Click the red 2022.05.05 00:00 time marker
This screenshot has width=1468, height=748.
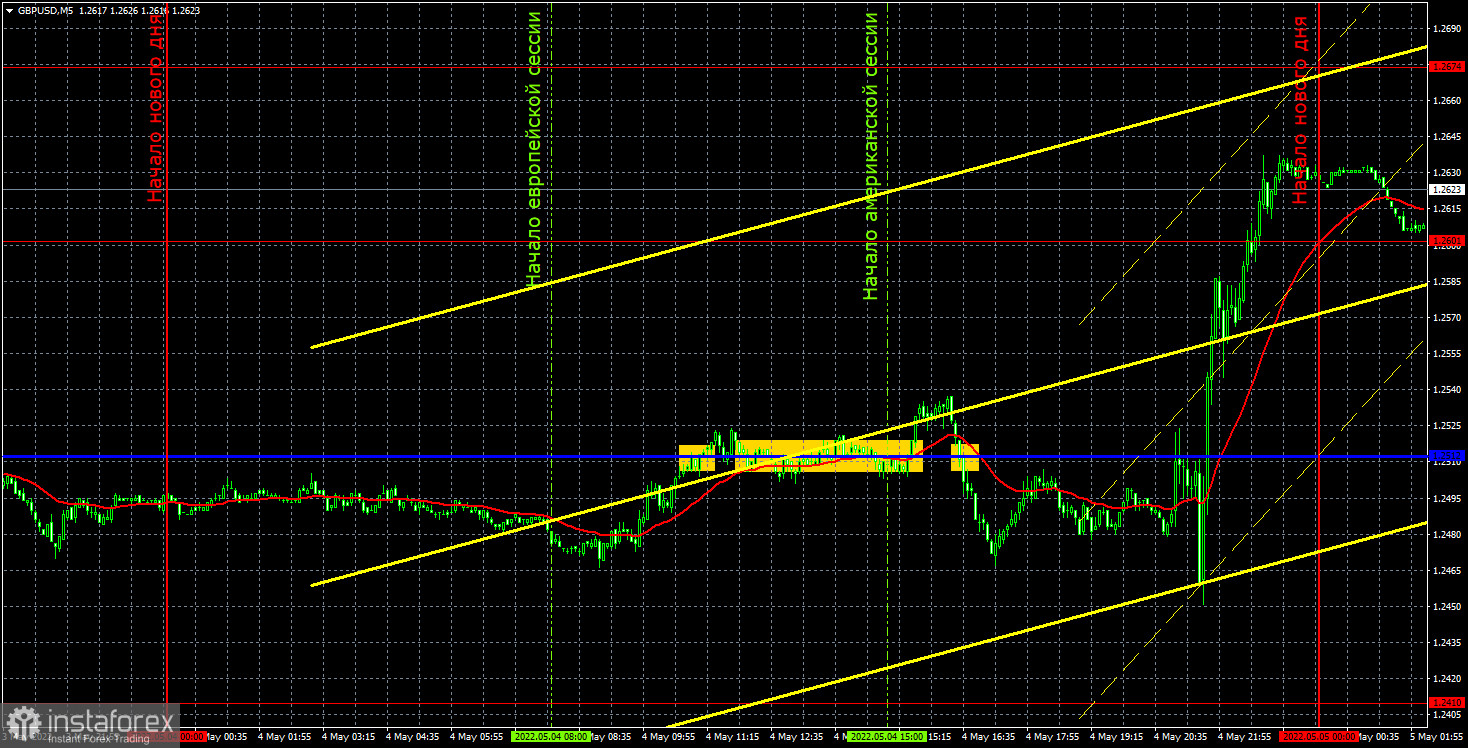pos(1319,737)
